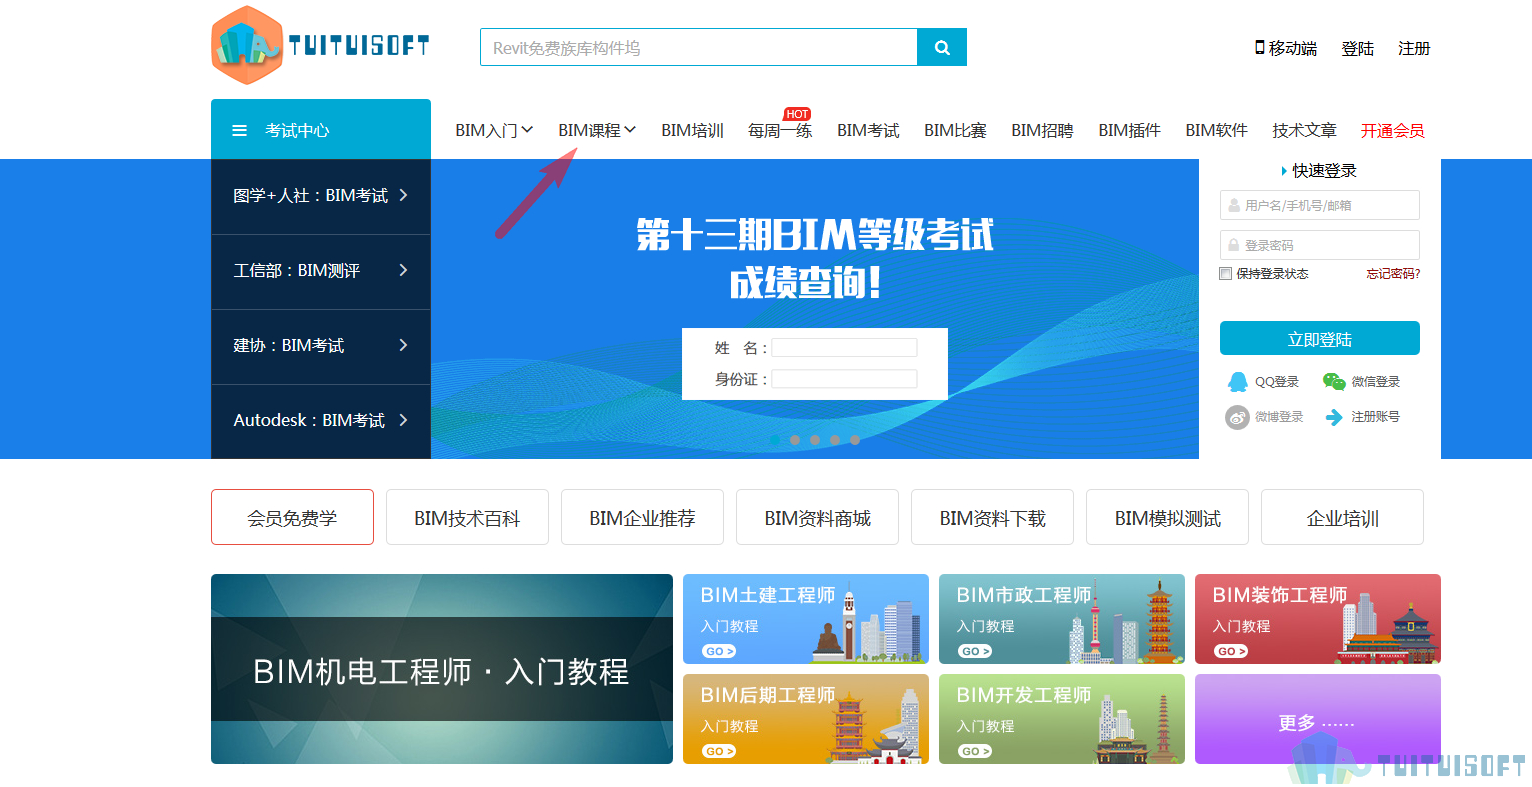Expand 工信部：BIM测评 submenu
Viewport: 1532px width, 787px height.
pyautogui.click(x=321, y=271)
